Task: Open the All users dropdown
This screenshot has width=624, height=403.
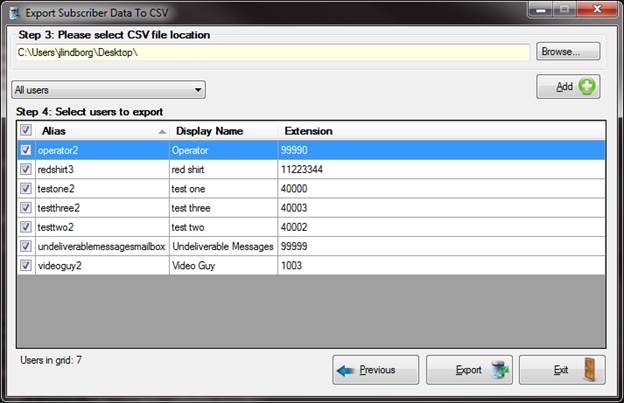Action: (109, 90)
